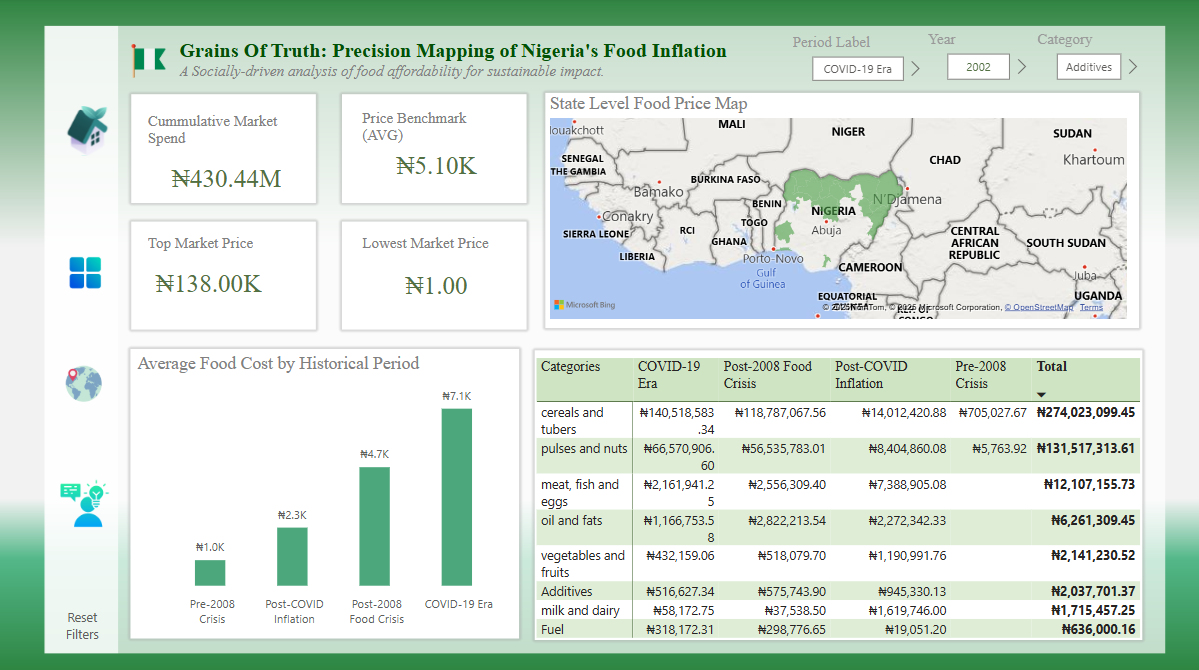Select Additives row in table
Screen dimensions: 1199x670
point(566,591)
